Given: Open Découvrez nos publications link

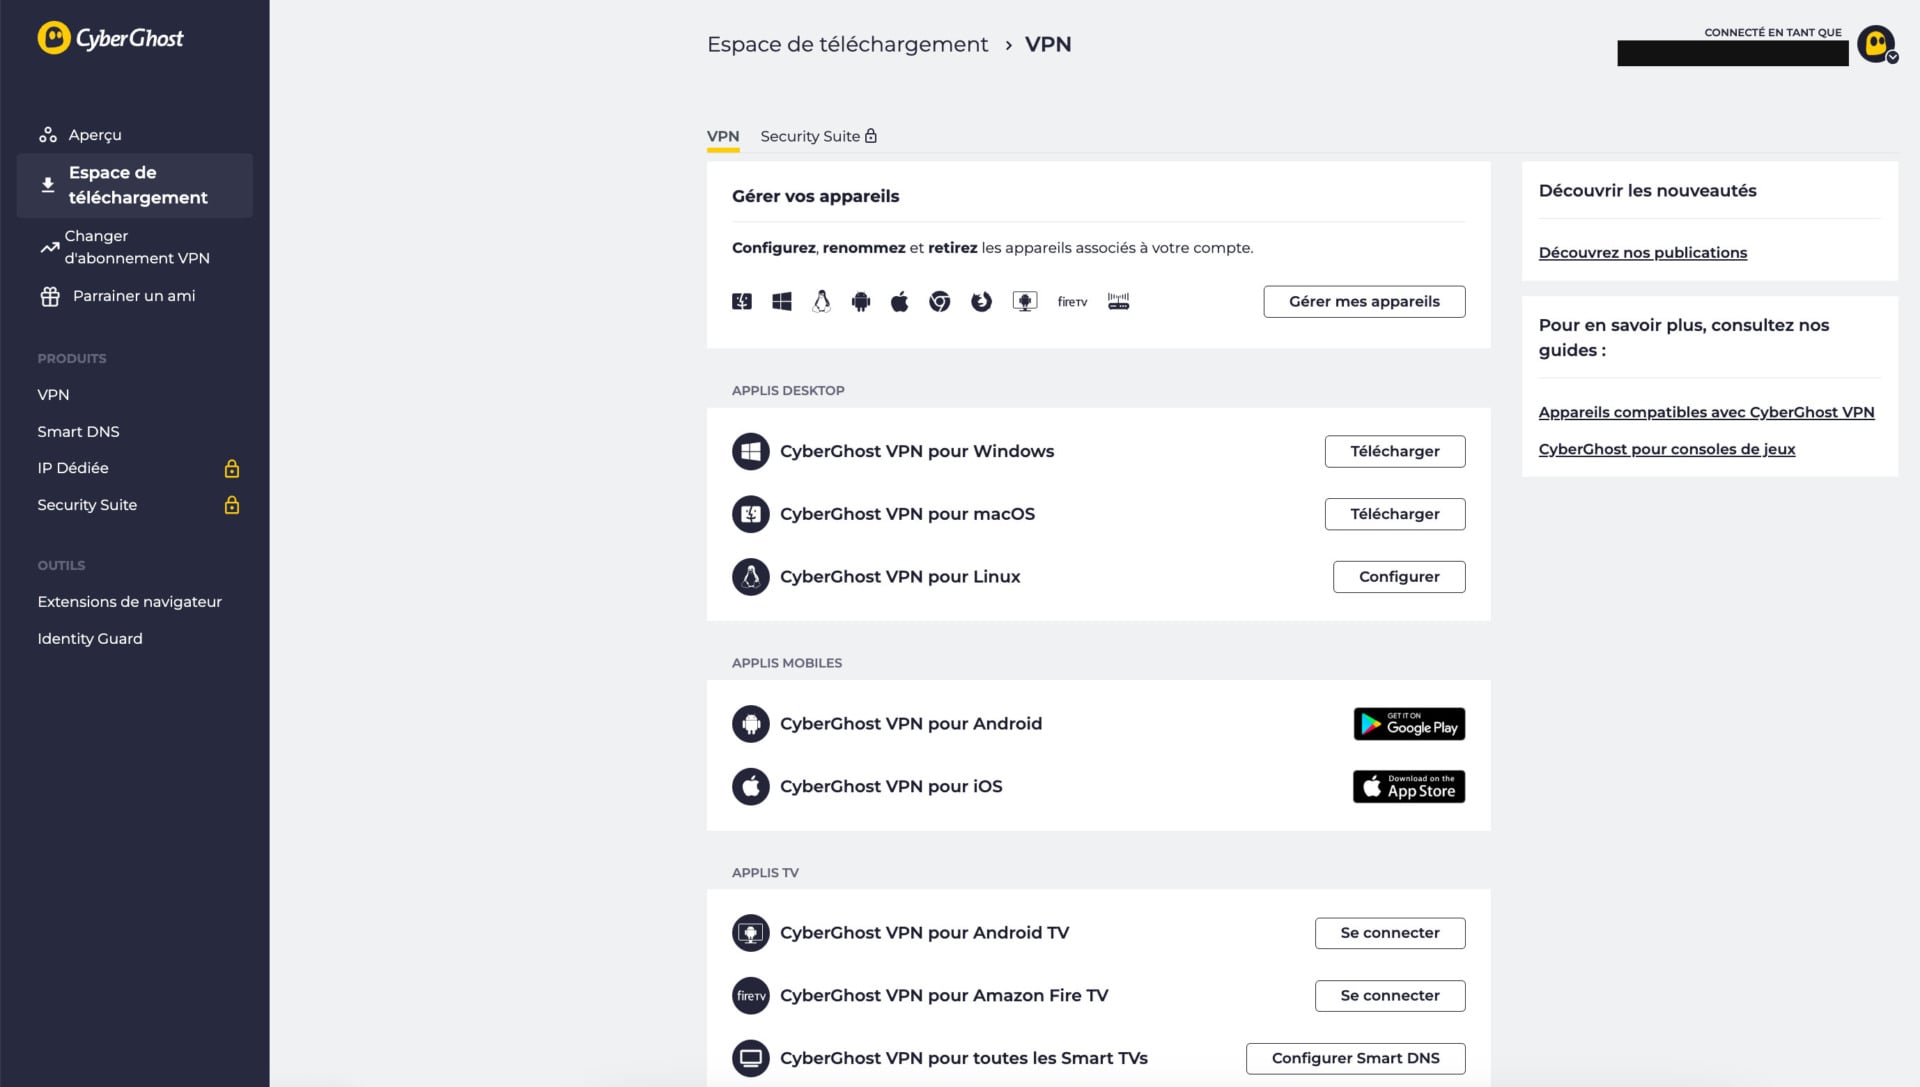Looking at the screenshot, I should [x=1643, y=252].
